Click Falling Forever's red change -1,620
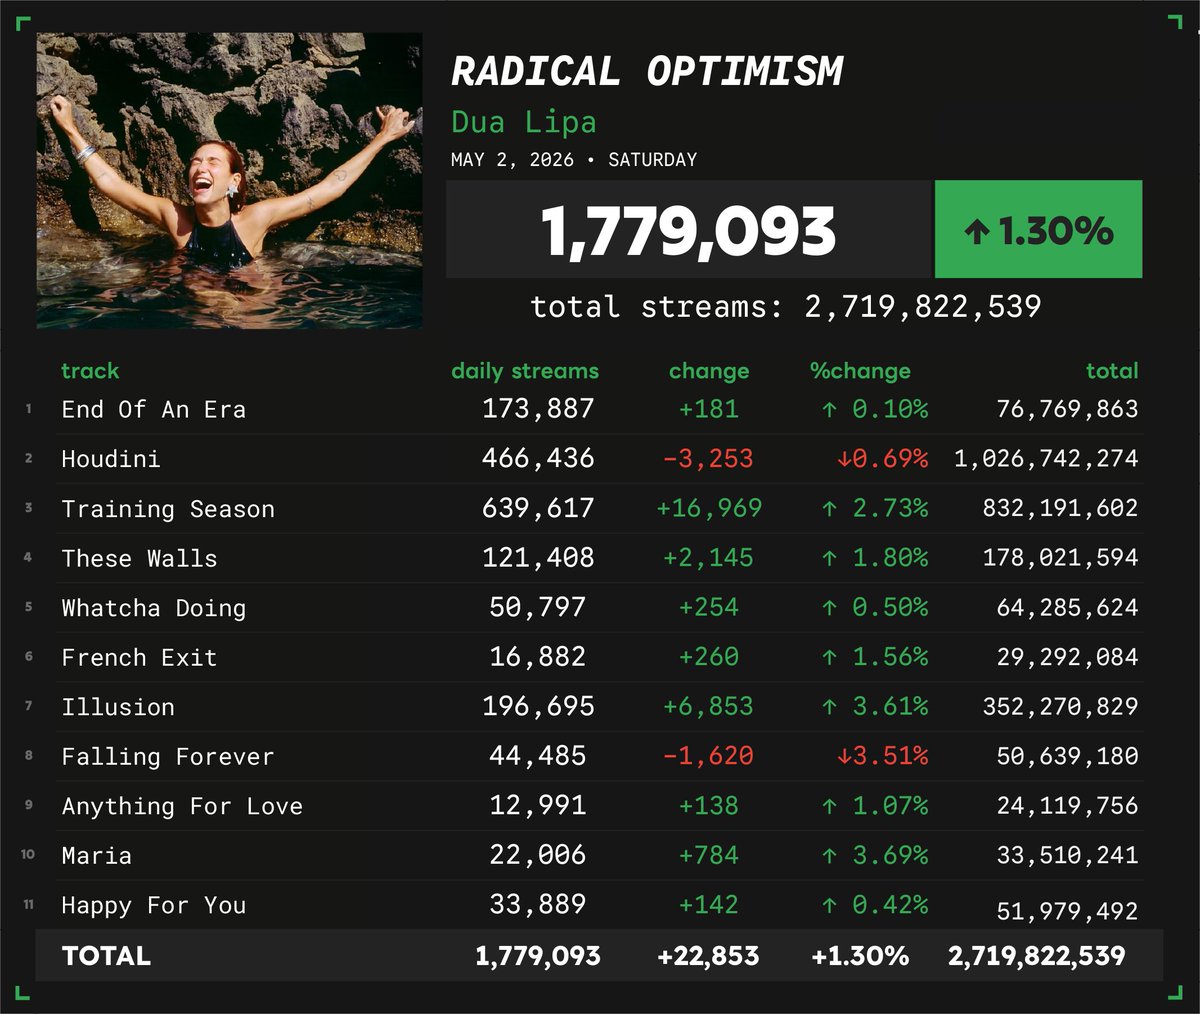This screenshot has width=1200, height=1014. point(709,756)
